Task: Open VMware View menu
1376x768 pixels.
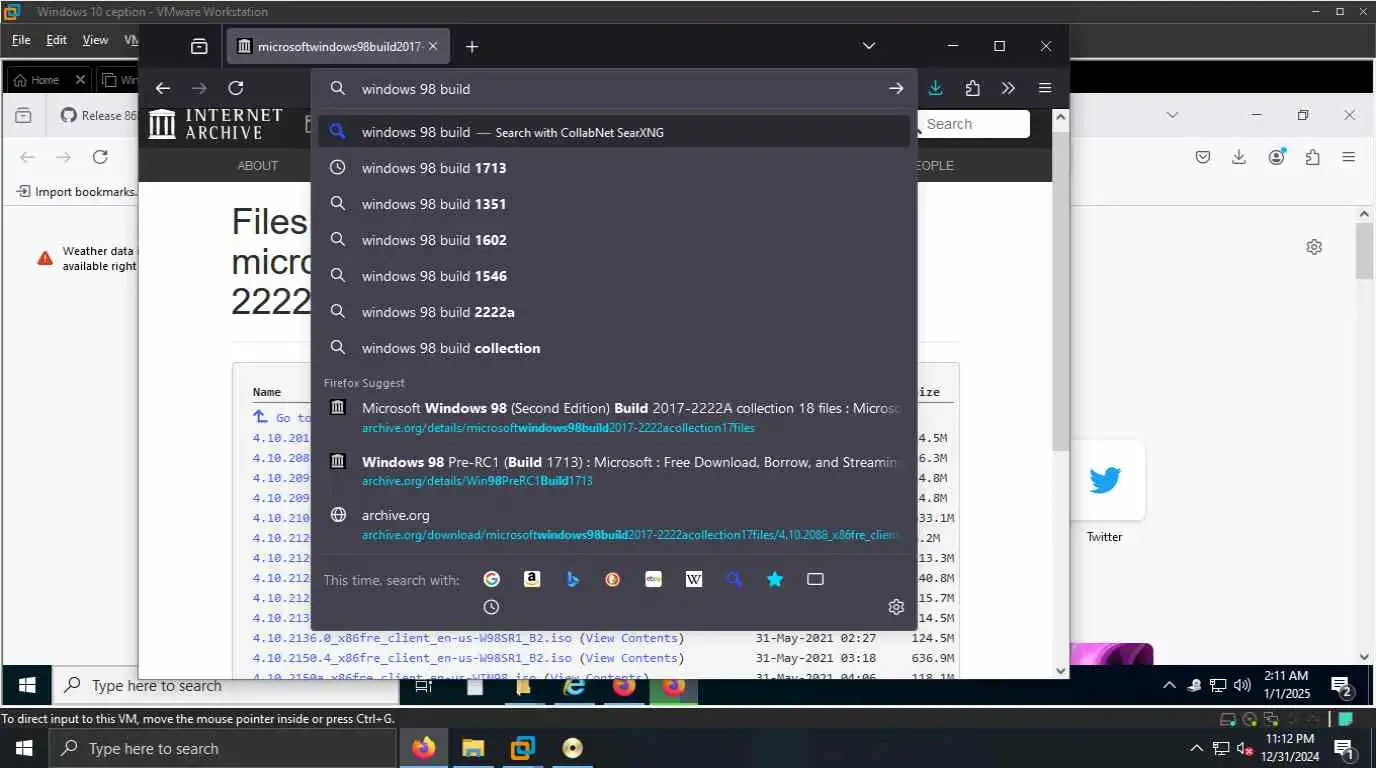Action: tap(95, 40)
